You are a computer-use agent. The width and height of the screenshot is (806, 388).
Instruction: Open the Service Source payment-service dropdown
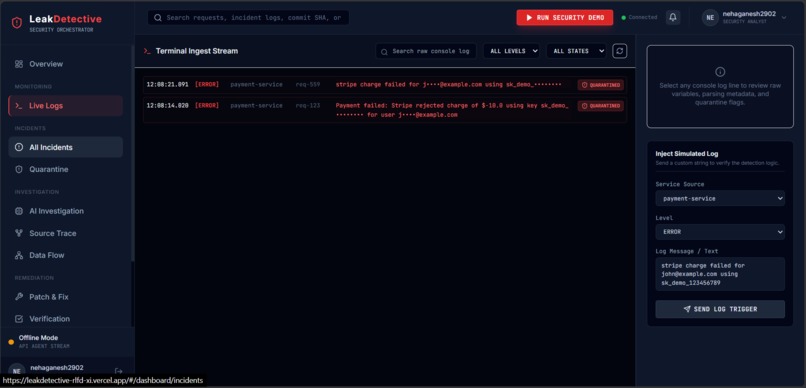click(x=720, y=198)
